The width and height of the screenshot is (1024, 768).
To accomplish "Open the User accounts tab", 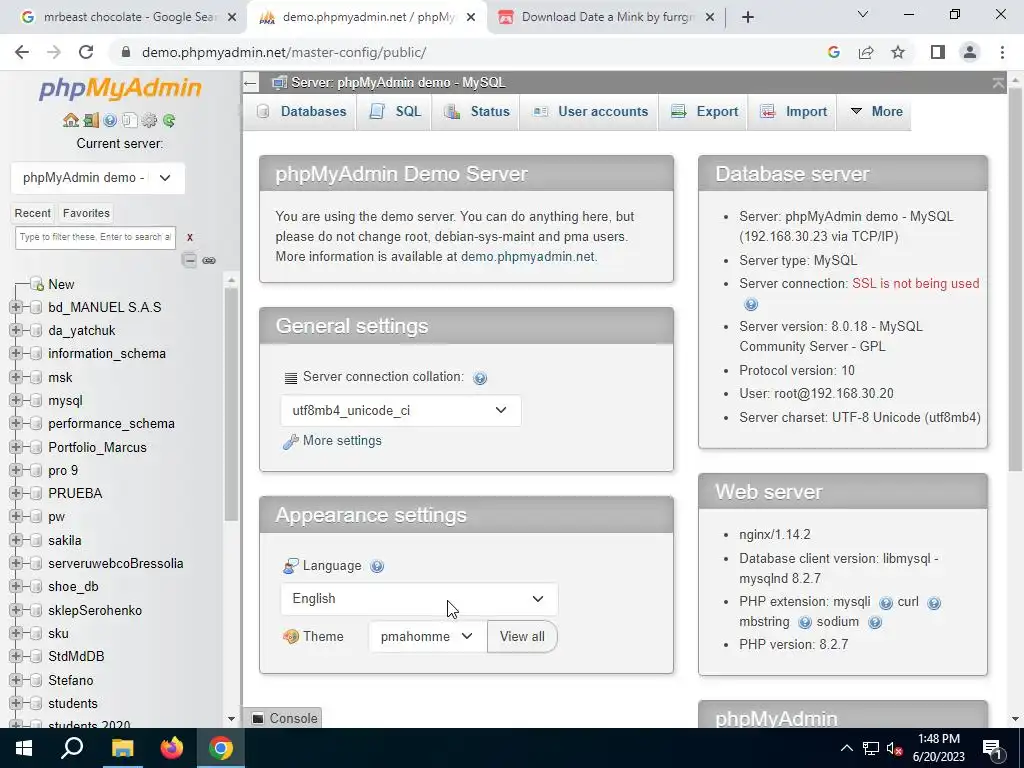I will [590, 112].
